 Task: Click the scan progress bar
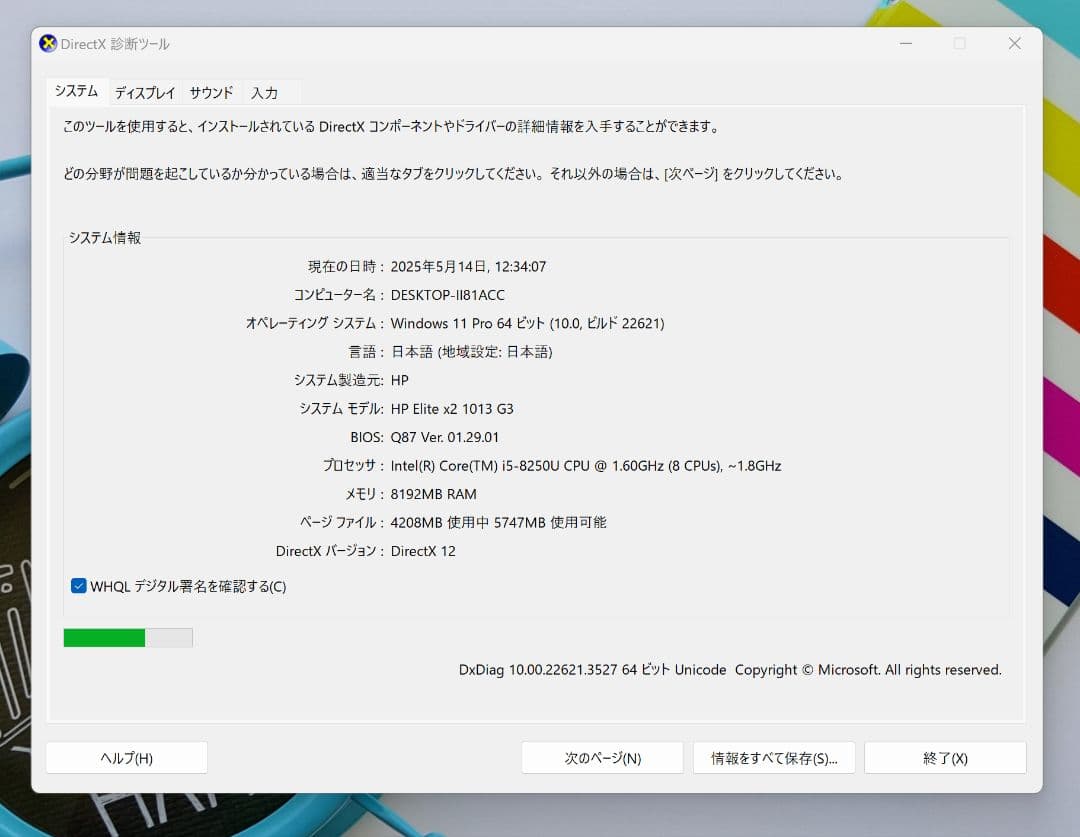(127, 637)
